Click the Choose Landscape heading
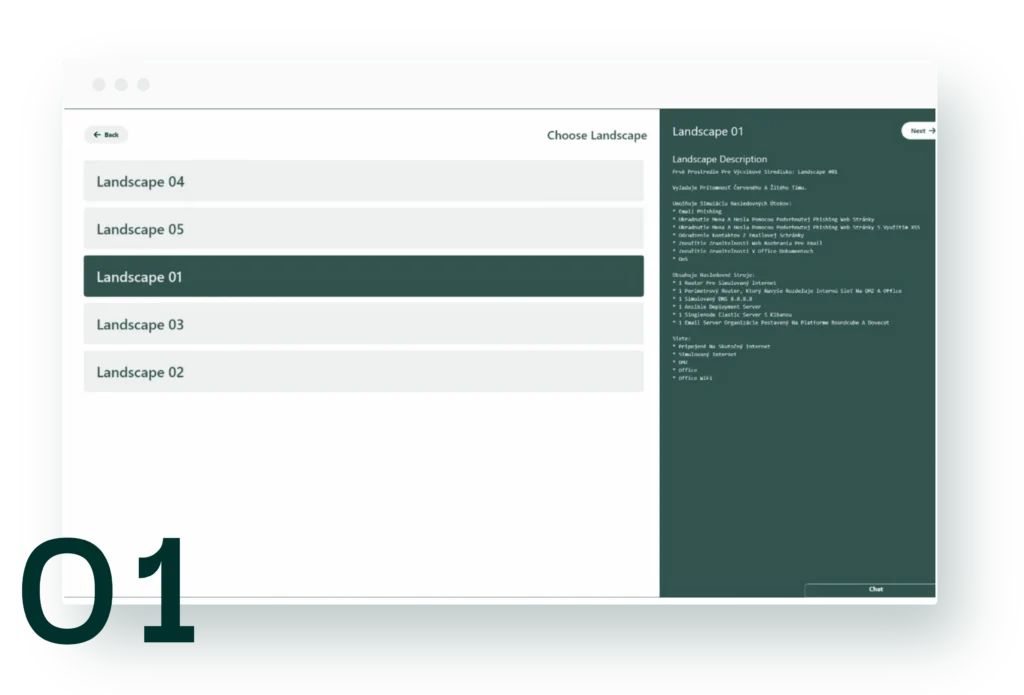 (x=597, y=135)
